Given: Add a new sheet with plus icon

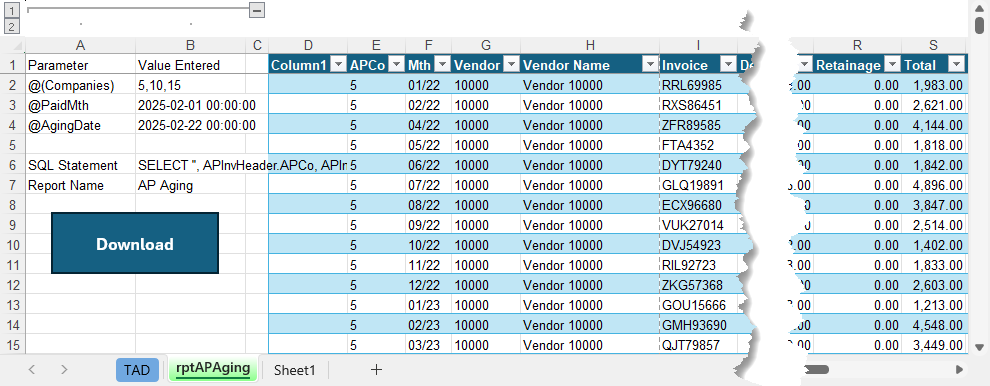Looking at the screenshot, I should [376, 370].
